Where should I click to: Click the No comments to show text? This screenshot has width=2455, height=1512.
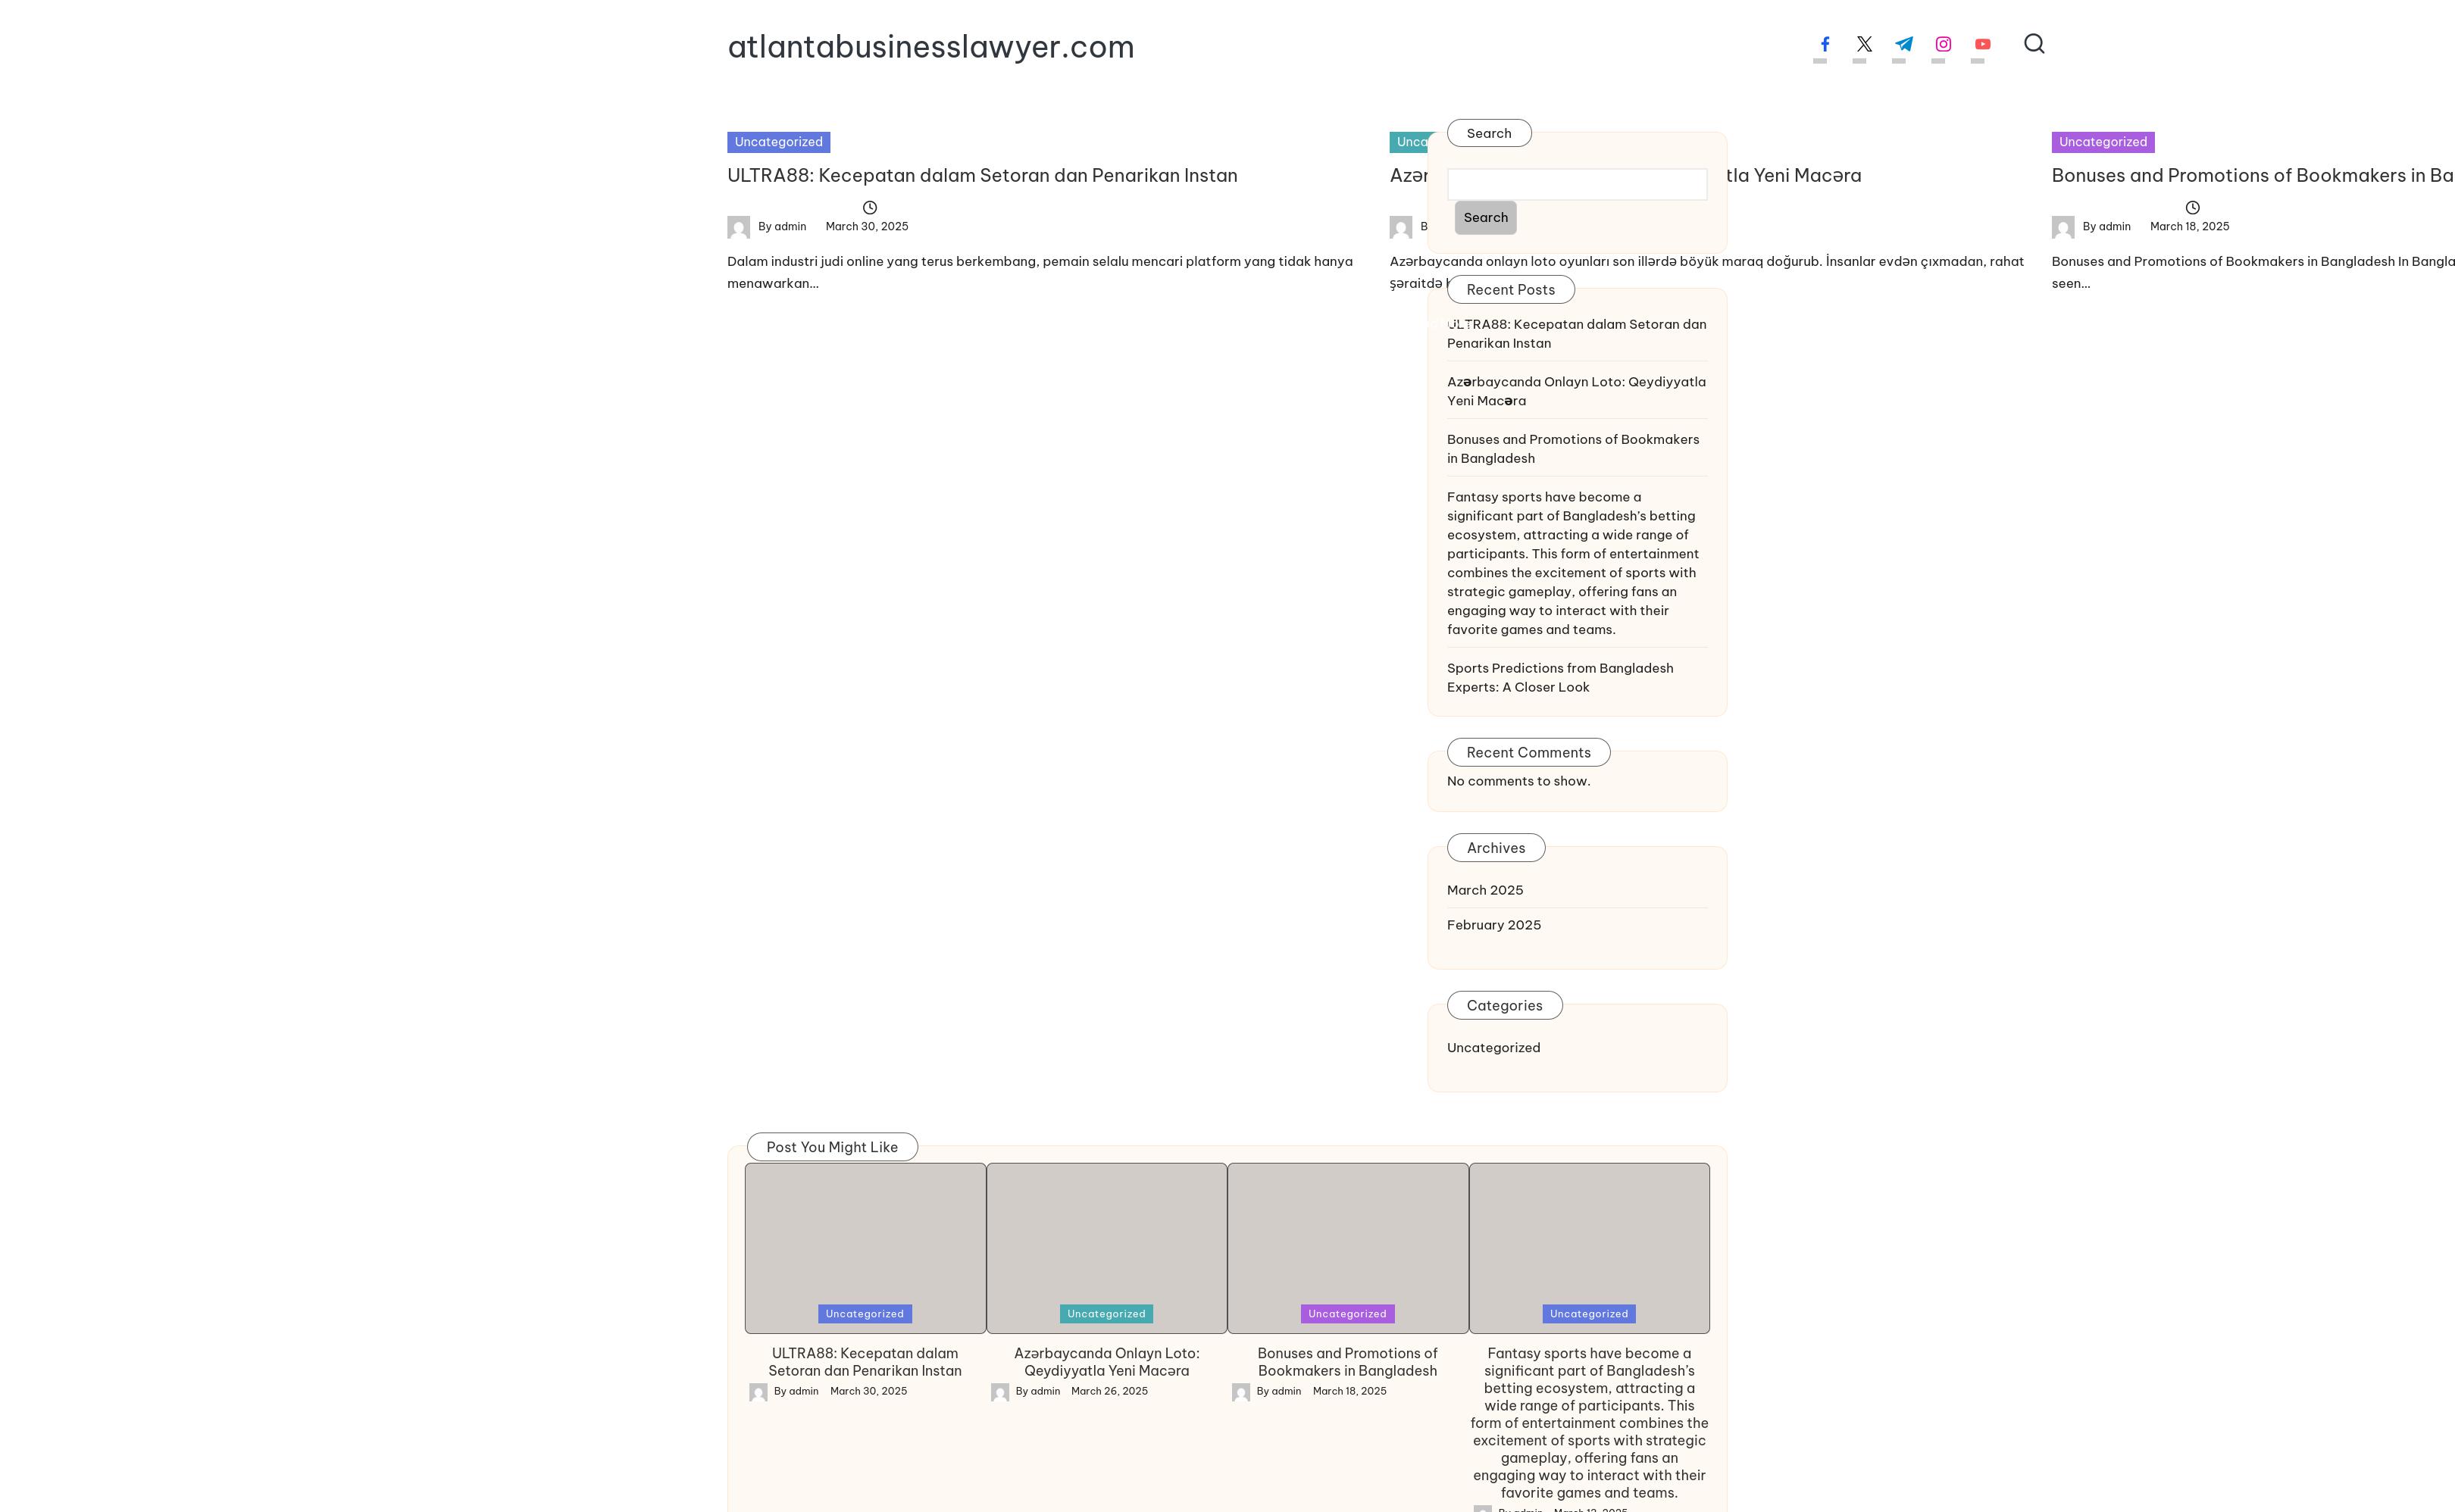coord(1518,781)
